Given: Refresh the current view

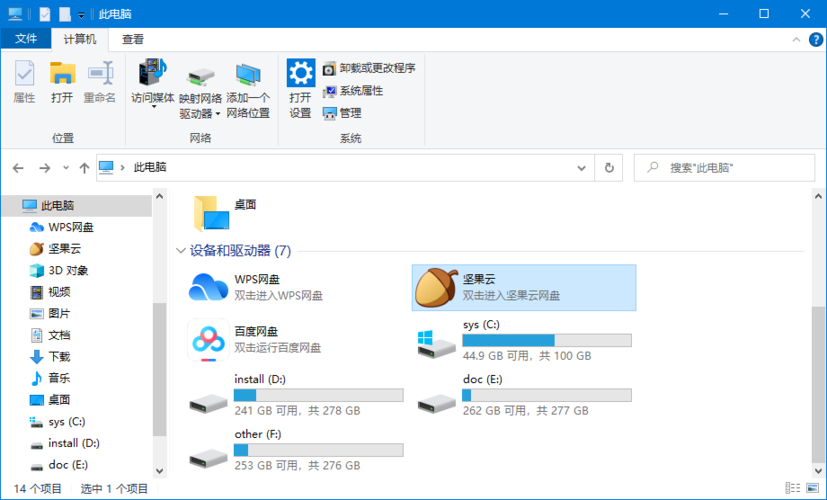Looking at the screenshot, I should 609,168.
